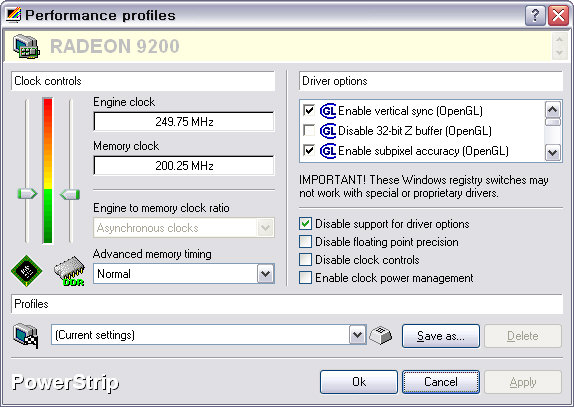
Task: Click the Ok button
Action: [x=359, y=382]
